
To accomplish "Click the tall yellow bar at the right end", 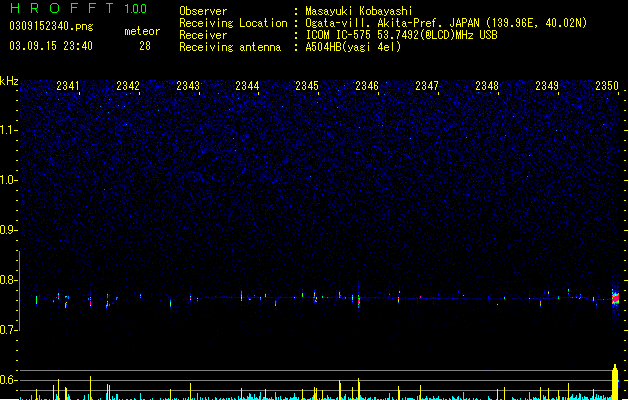I will pos(615,382).
